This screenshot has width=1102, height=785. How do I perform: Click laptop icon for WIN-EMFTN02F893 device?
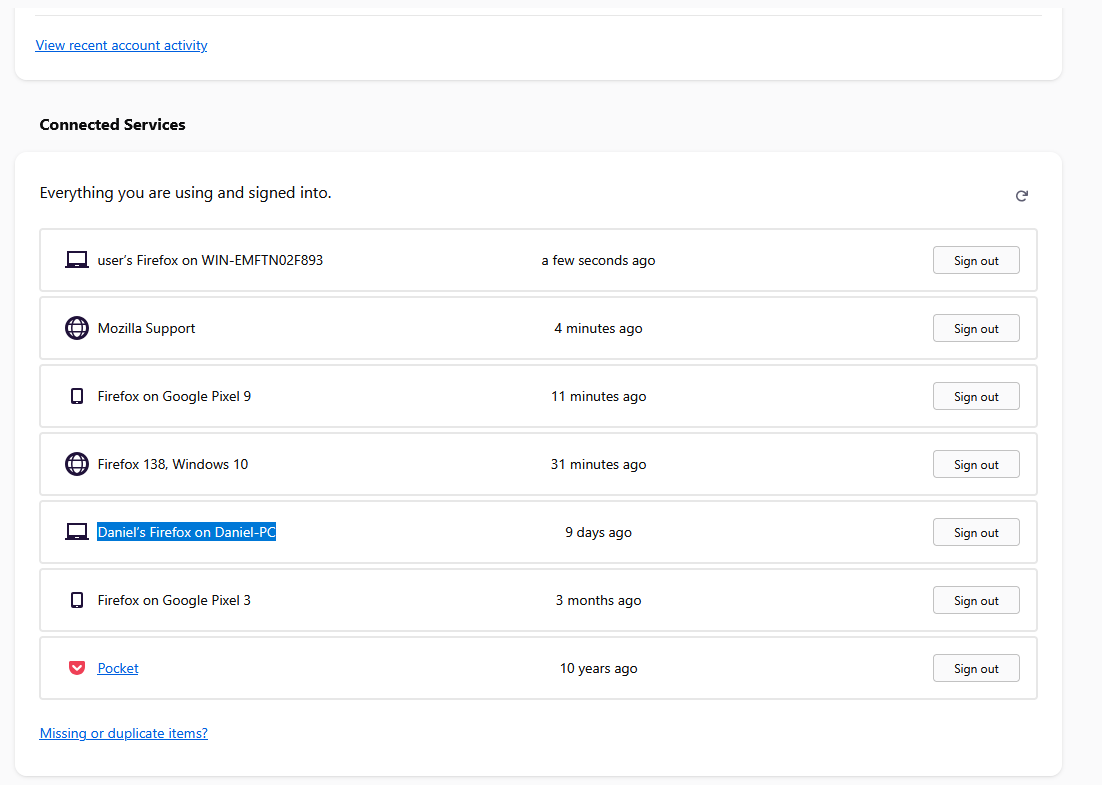point(77,260)
